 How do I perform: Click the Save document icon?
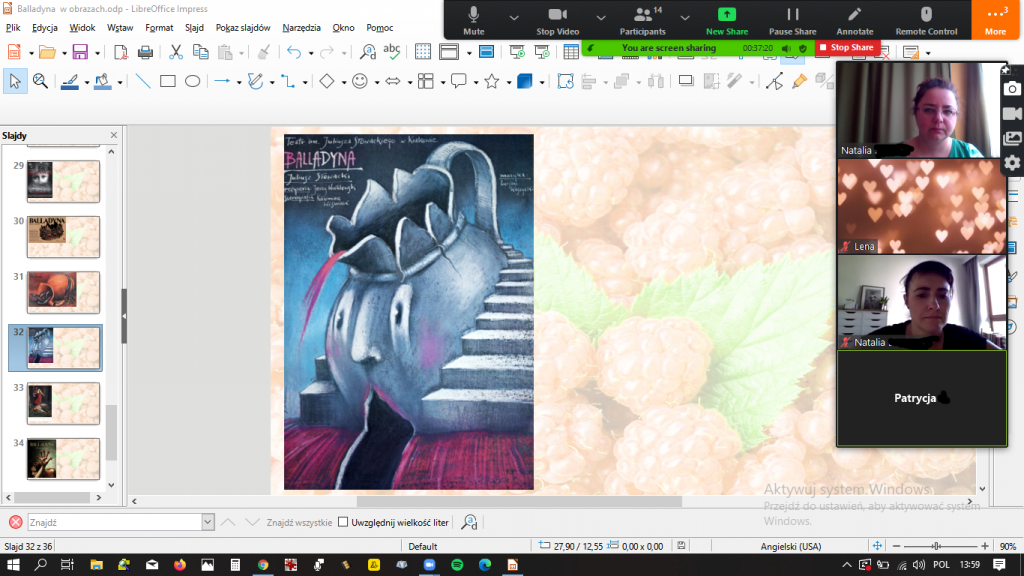(x=79, y=52)
